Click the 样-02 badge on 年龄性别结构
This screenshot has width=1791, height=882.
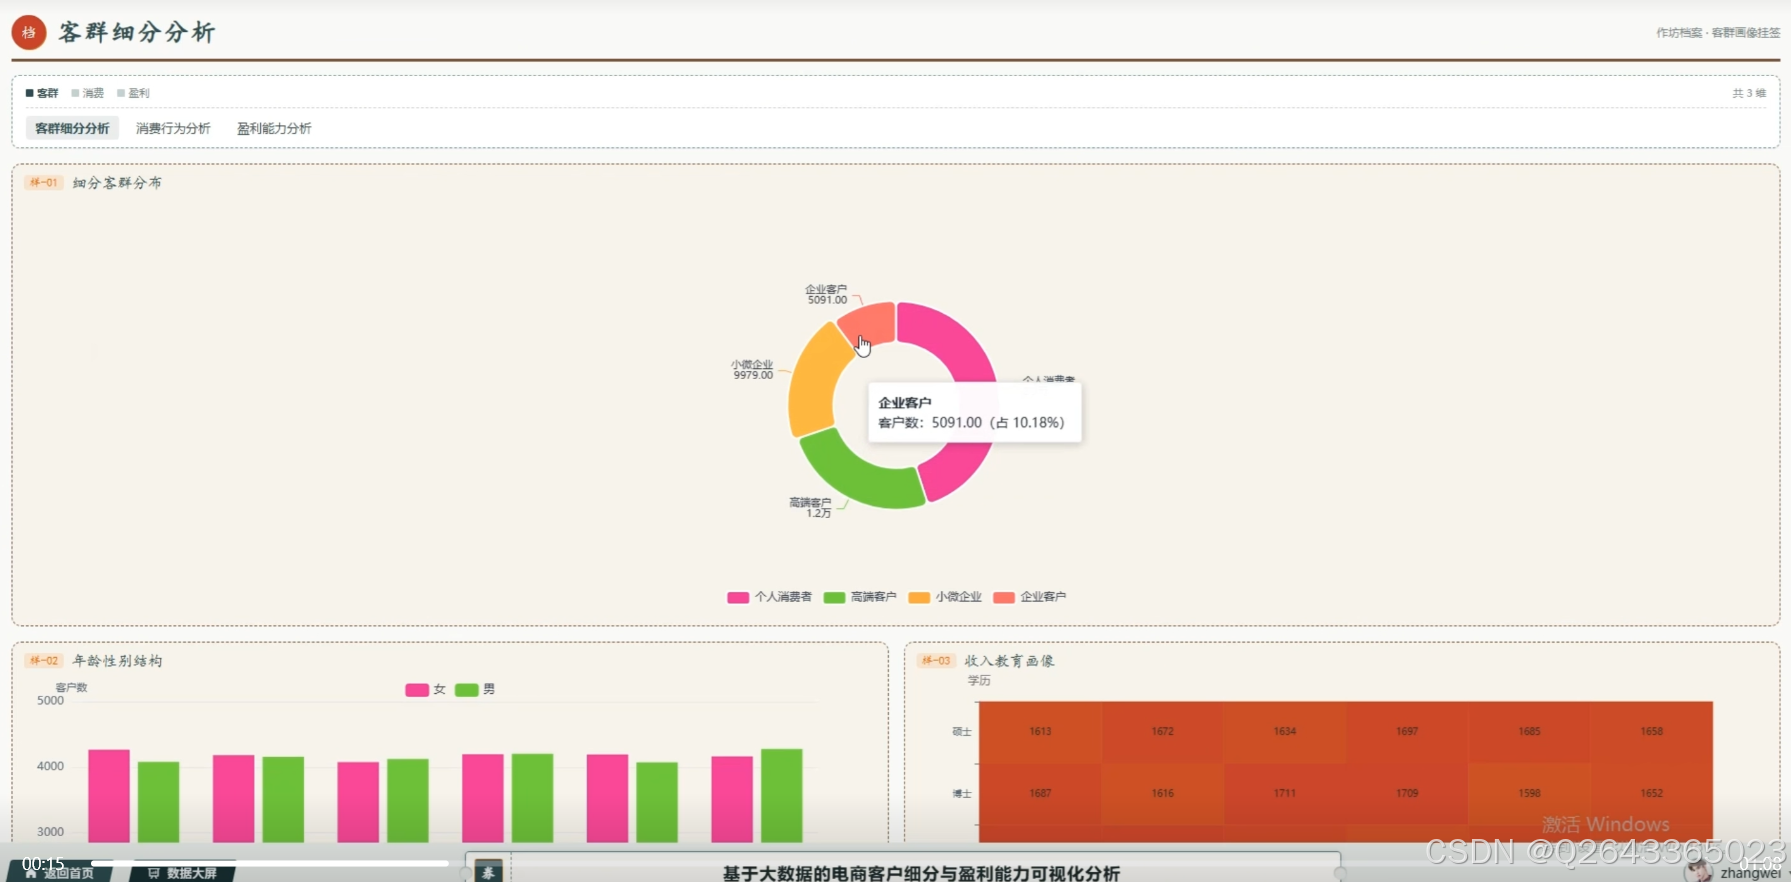tap(44, 661)
